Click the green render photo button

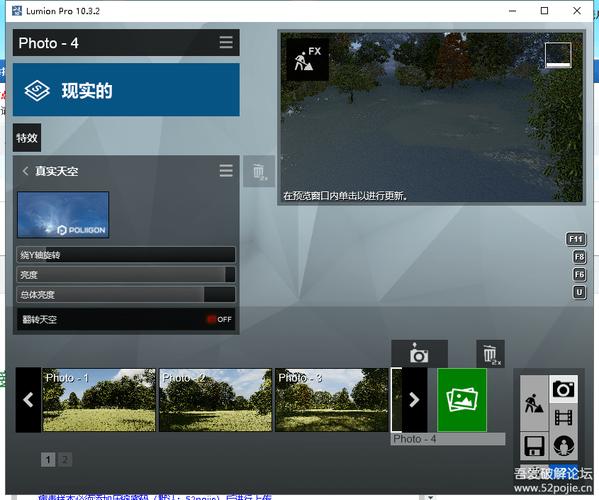pyautogui.click(x=462, y=400)
